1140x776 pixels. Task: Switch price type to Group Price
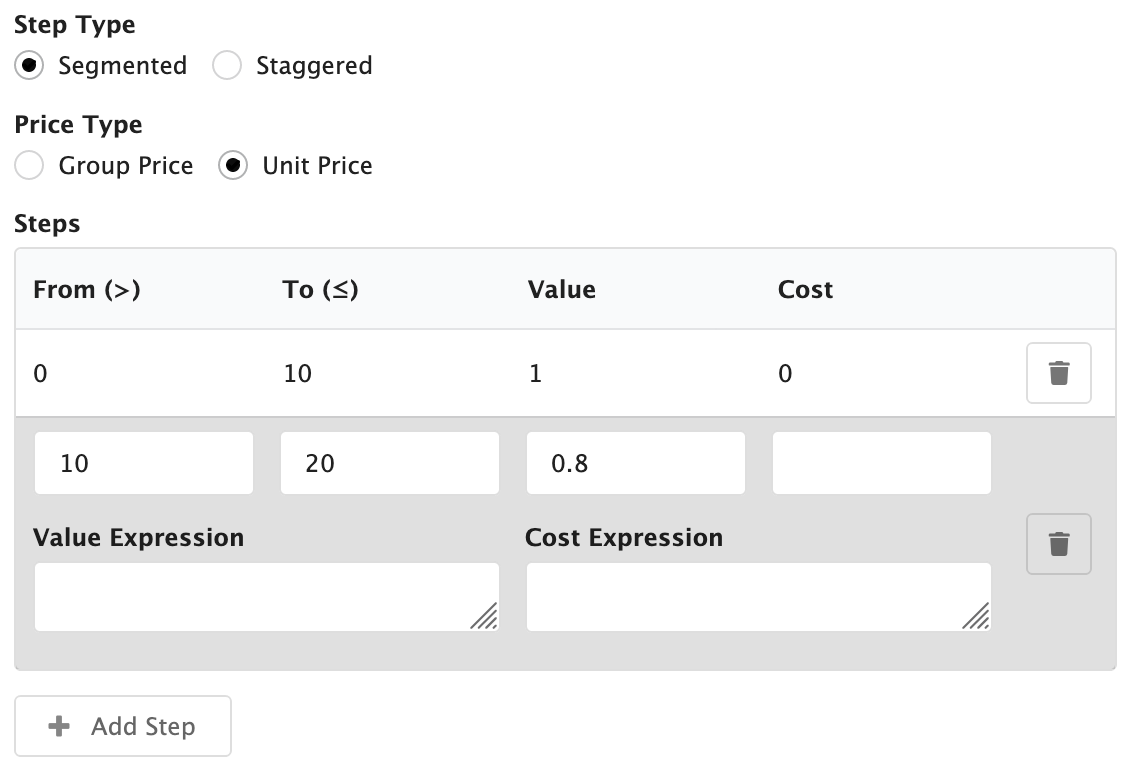[x=30, y=166]
